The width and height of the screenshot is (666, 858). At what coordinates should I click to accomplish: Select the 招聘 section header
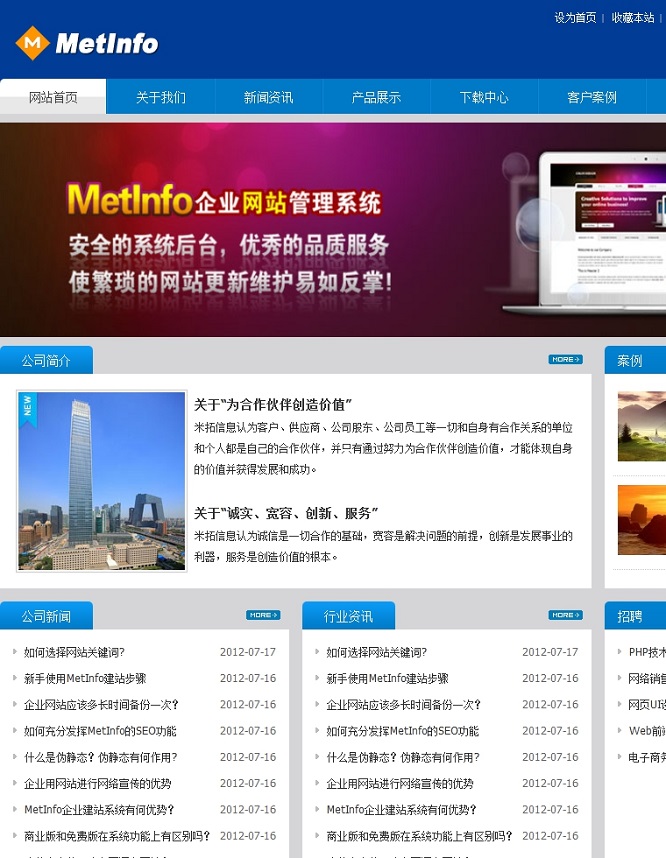pos(635,616)
